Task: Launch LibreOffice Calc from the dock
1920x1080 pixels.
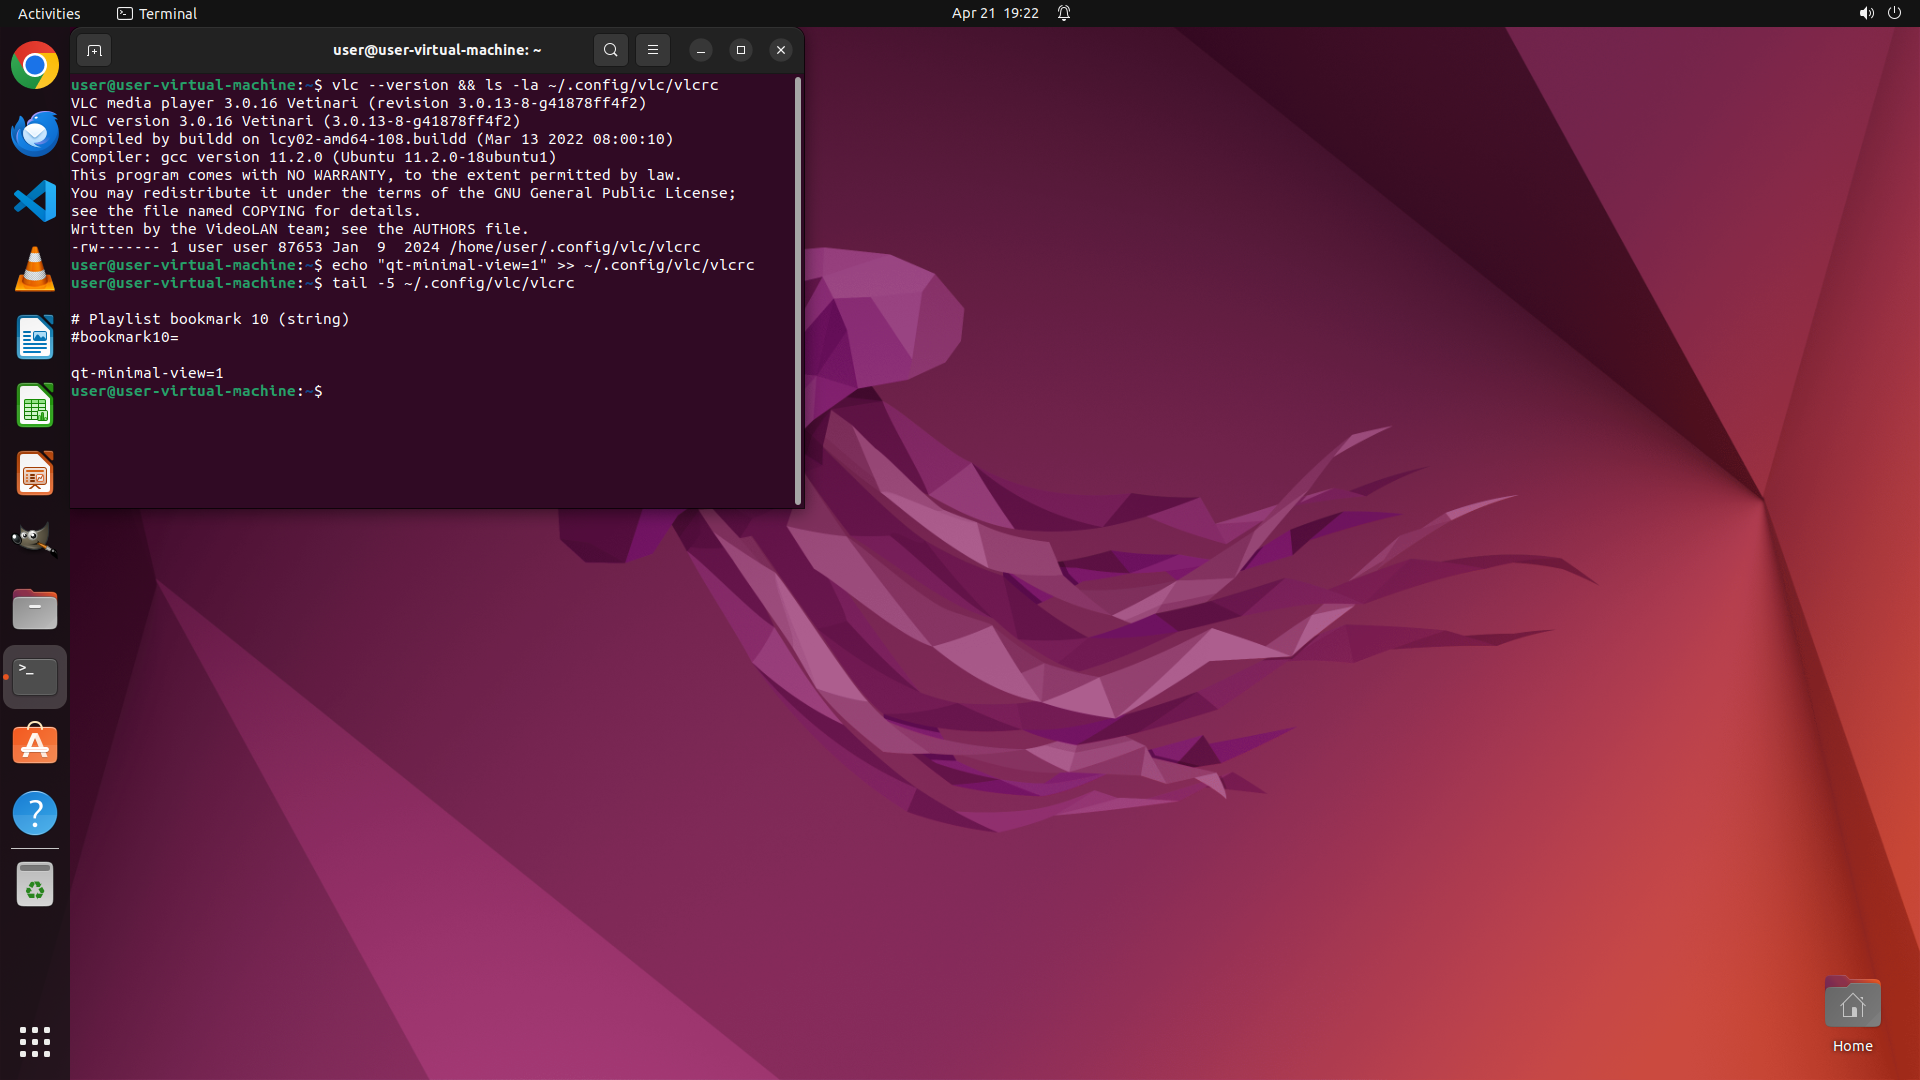Action: [35, 406]
